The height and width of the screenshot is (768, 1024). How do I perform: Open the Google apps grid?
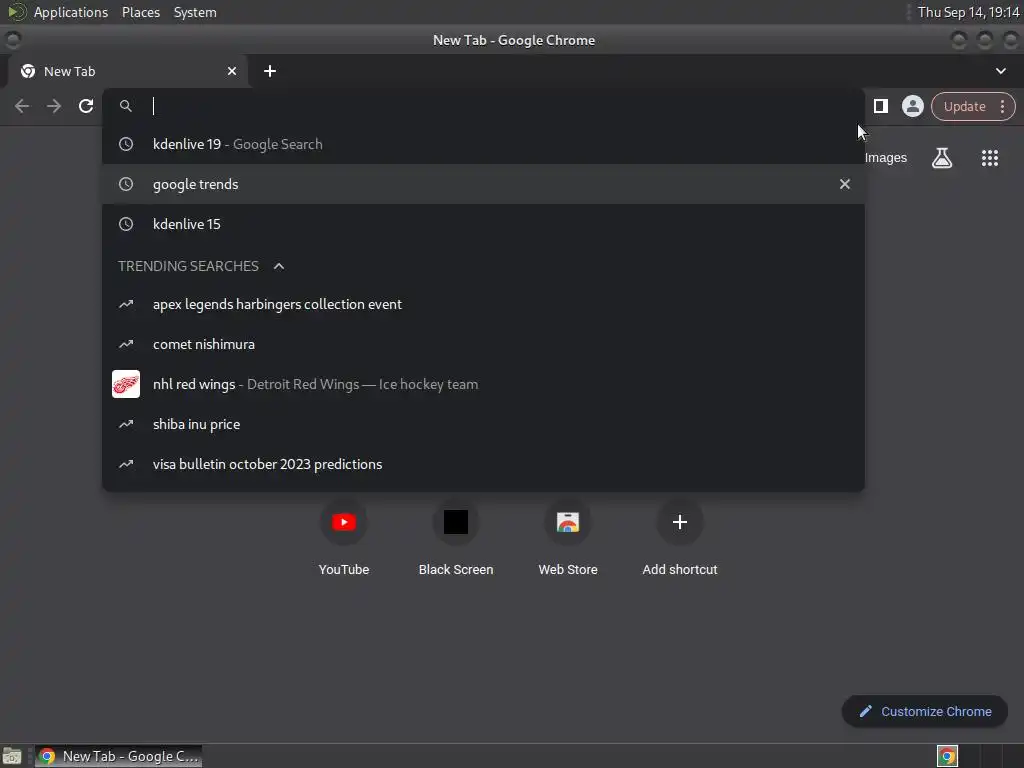click(990, 158)
